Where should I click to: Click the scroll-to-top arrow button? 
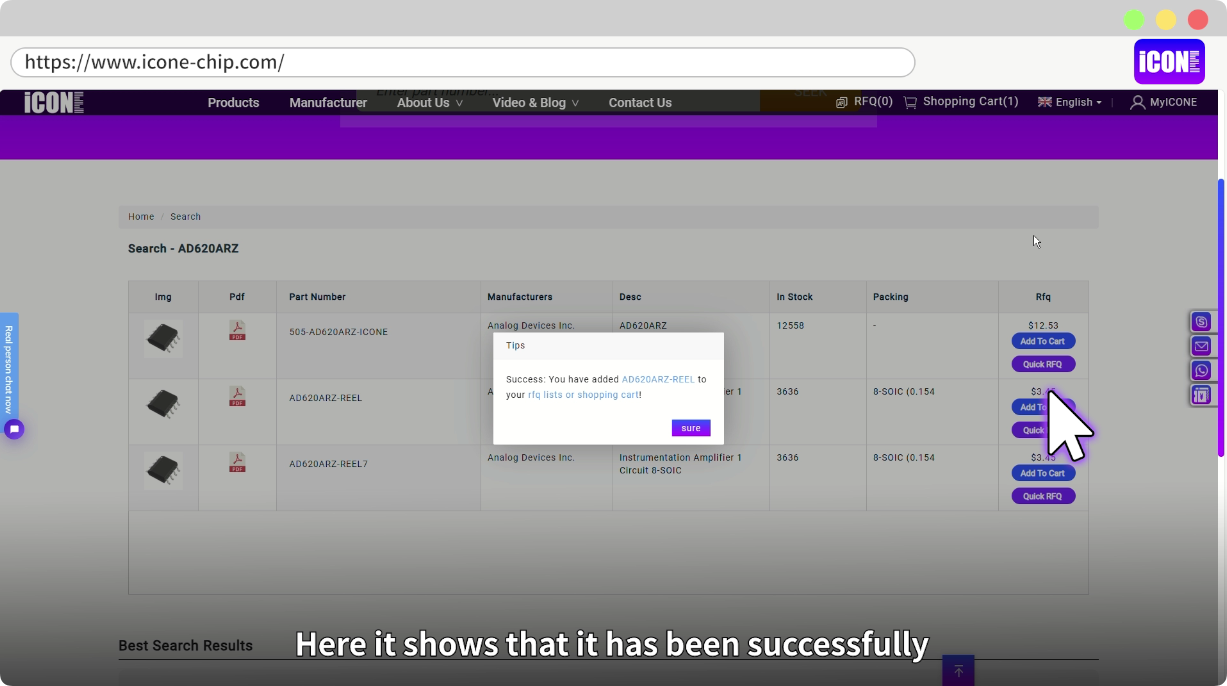pos(958,671)
